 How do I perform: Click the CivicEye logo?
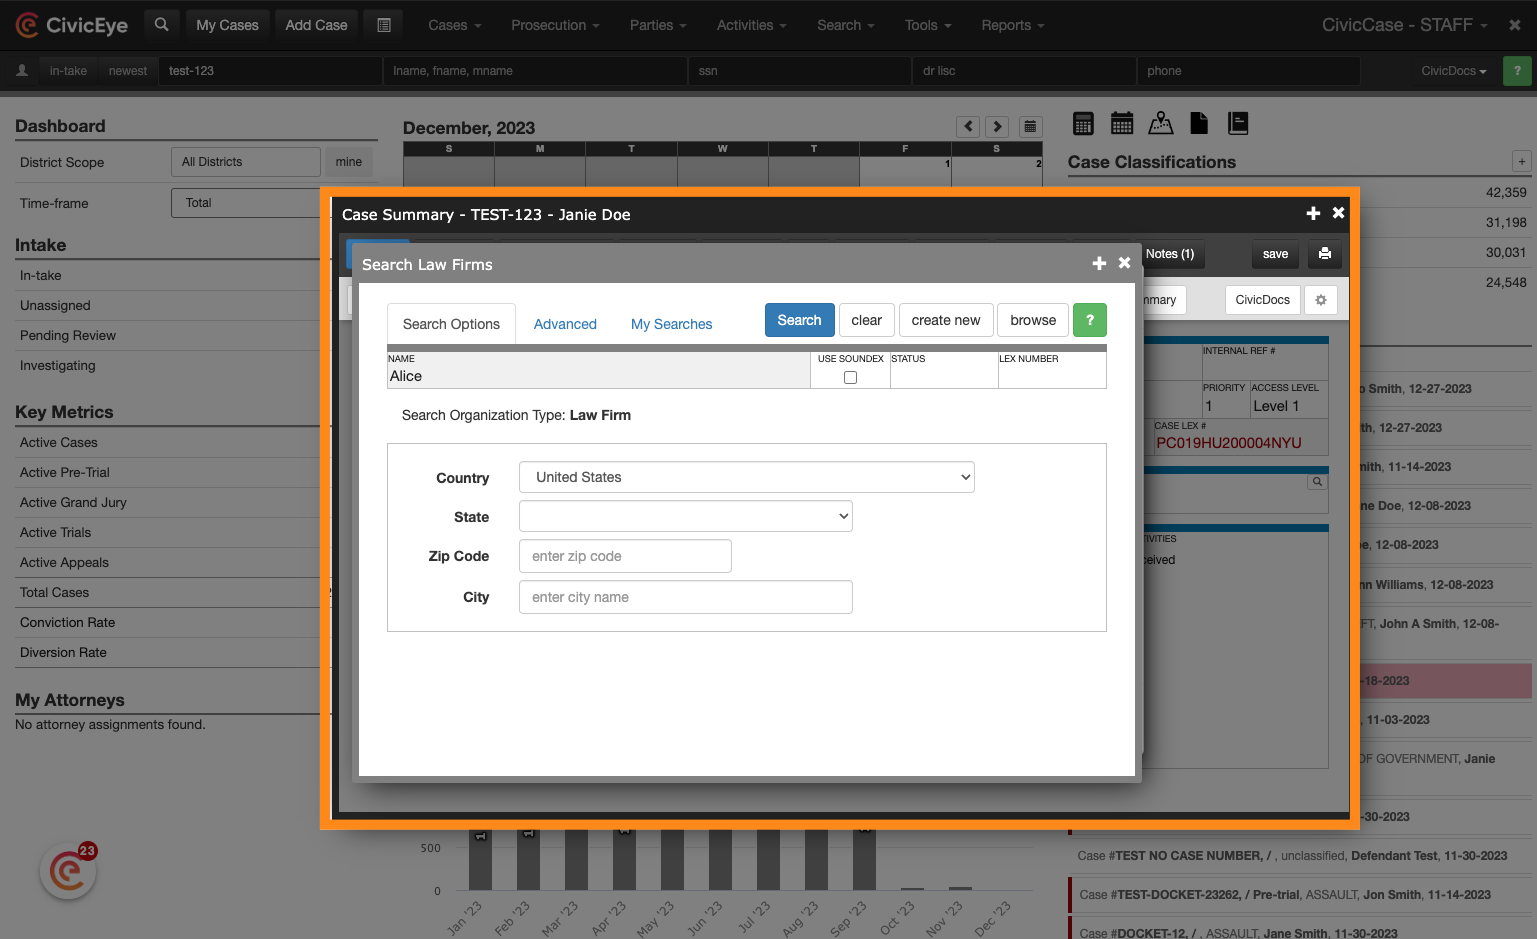coord(72,25)
